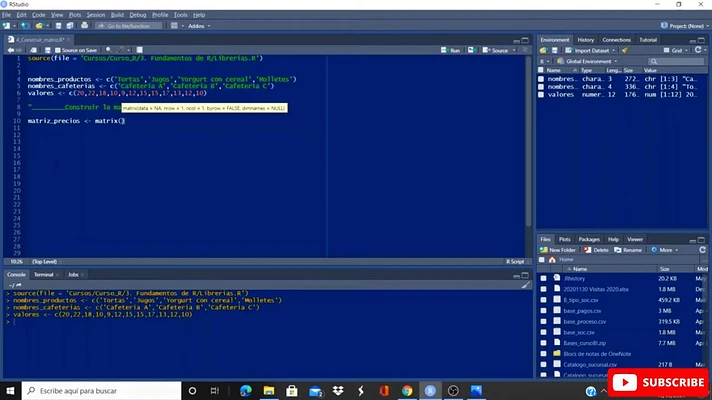The width and height of the screenshot is (712, 400).
Task: Switch to the Packages tab
Action: (589, 239)
